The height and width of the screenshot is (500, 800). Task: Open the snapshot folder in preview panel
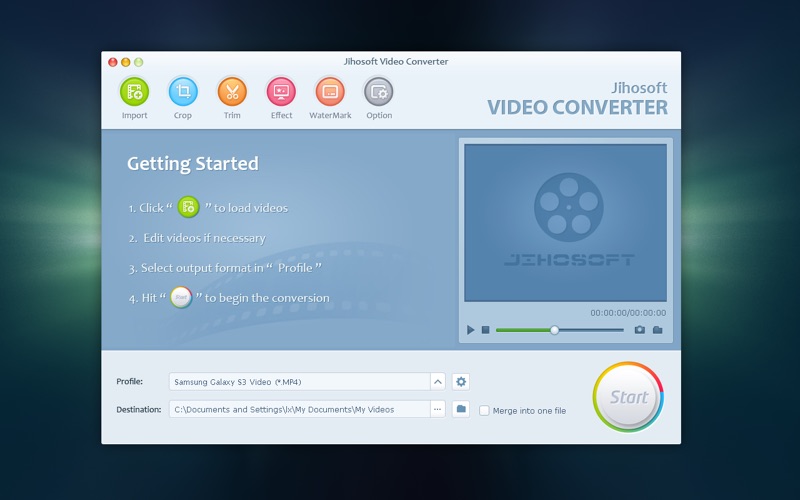coord(658,330)
